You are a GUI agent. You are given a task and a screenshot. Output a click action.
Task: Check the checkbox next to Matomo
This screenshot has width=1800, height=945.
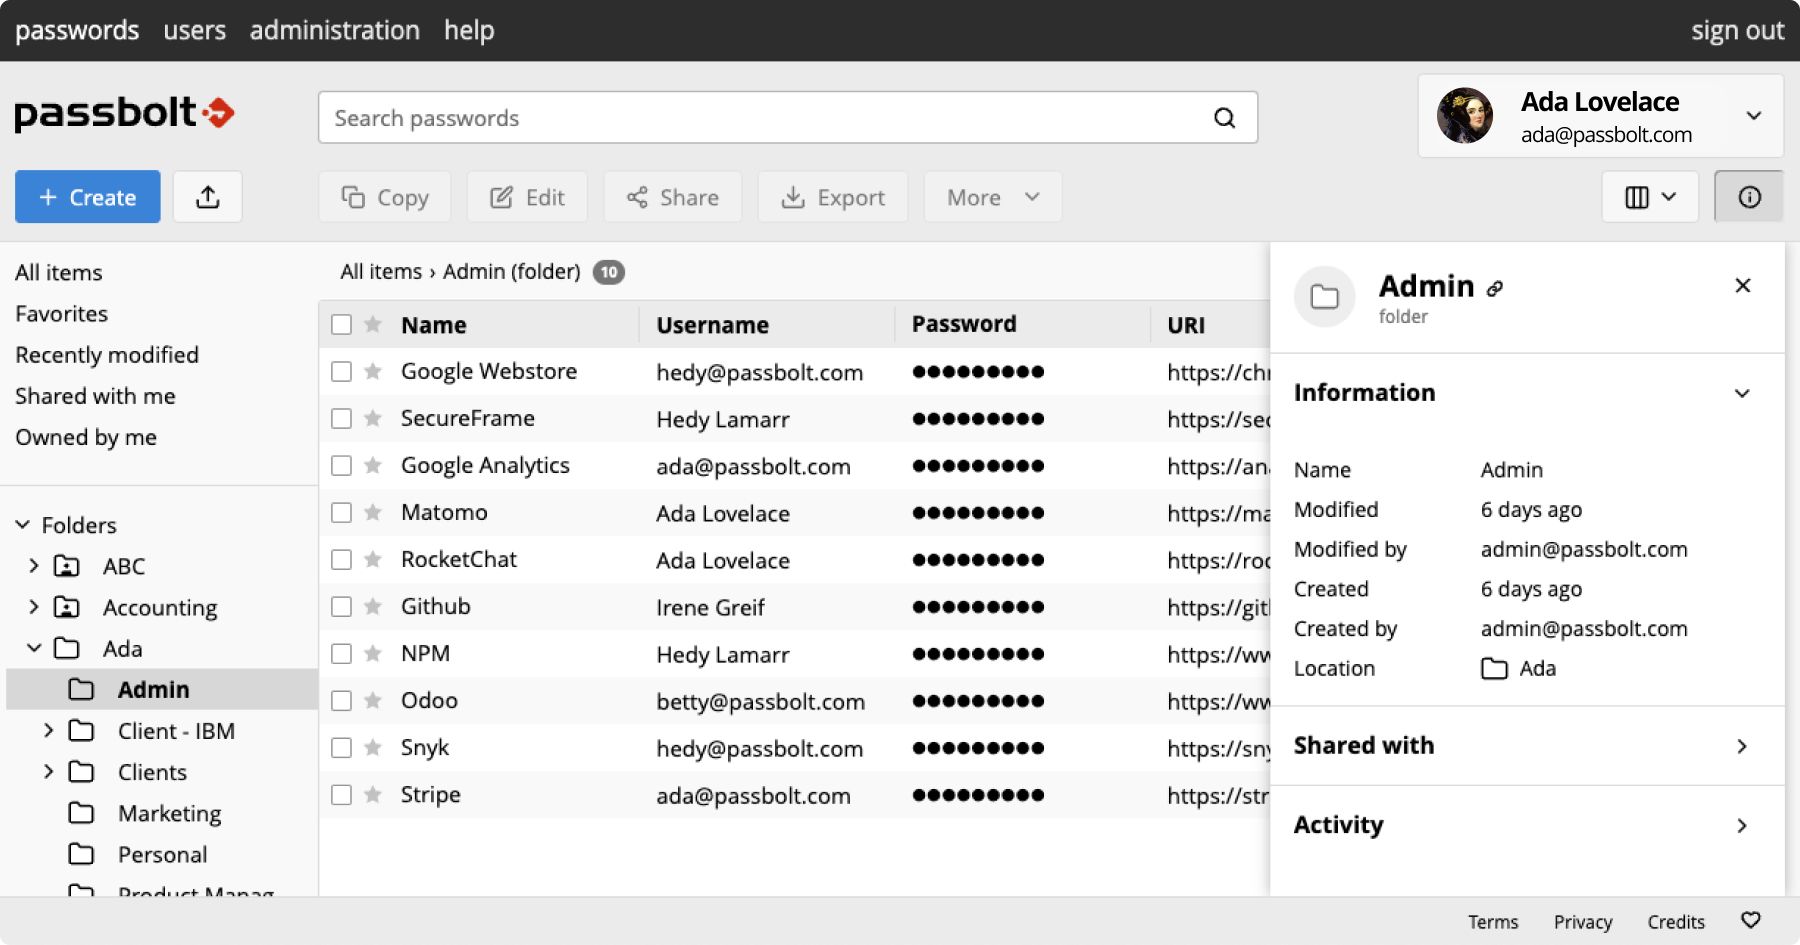coord(341,512)
